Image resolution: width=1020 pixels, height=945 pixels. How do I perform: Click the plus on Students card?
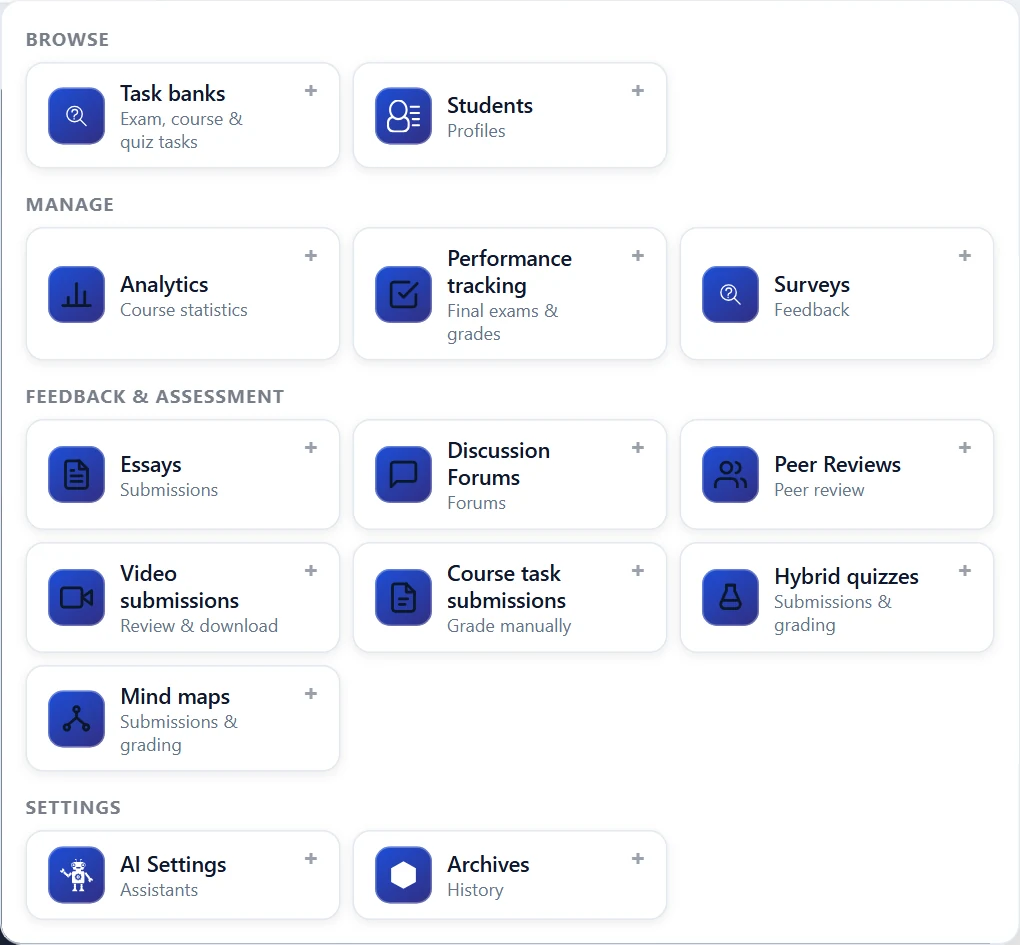(638, 90)
